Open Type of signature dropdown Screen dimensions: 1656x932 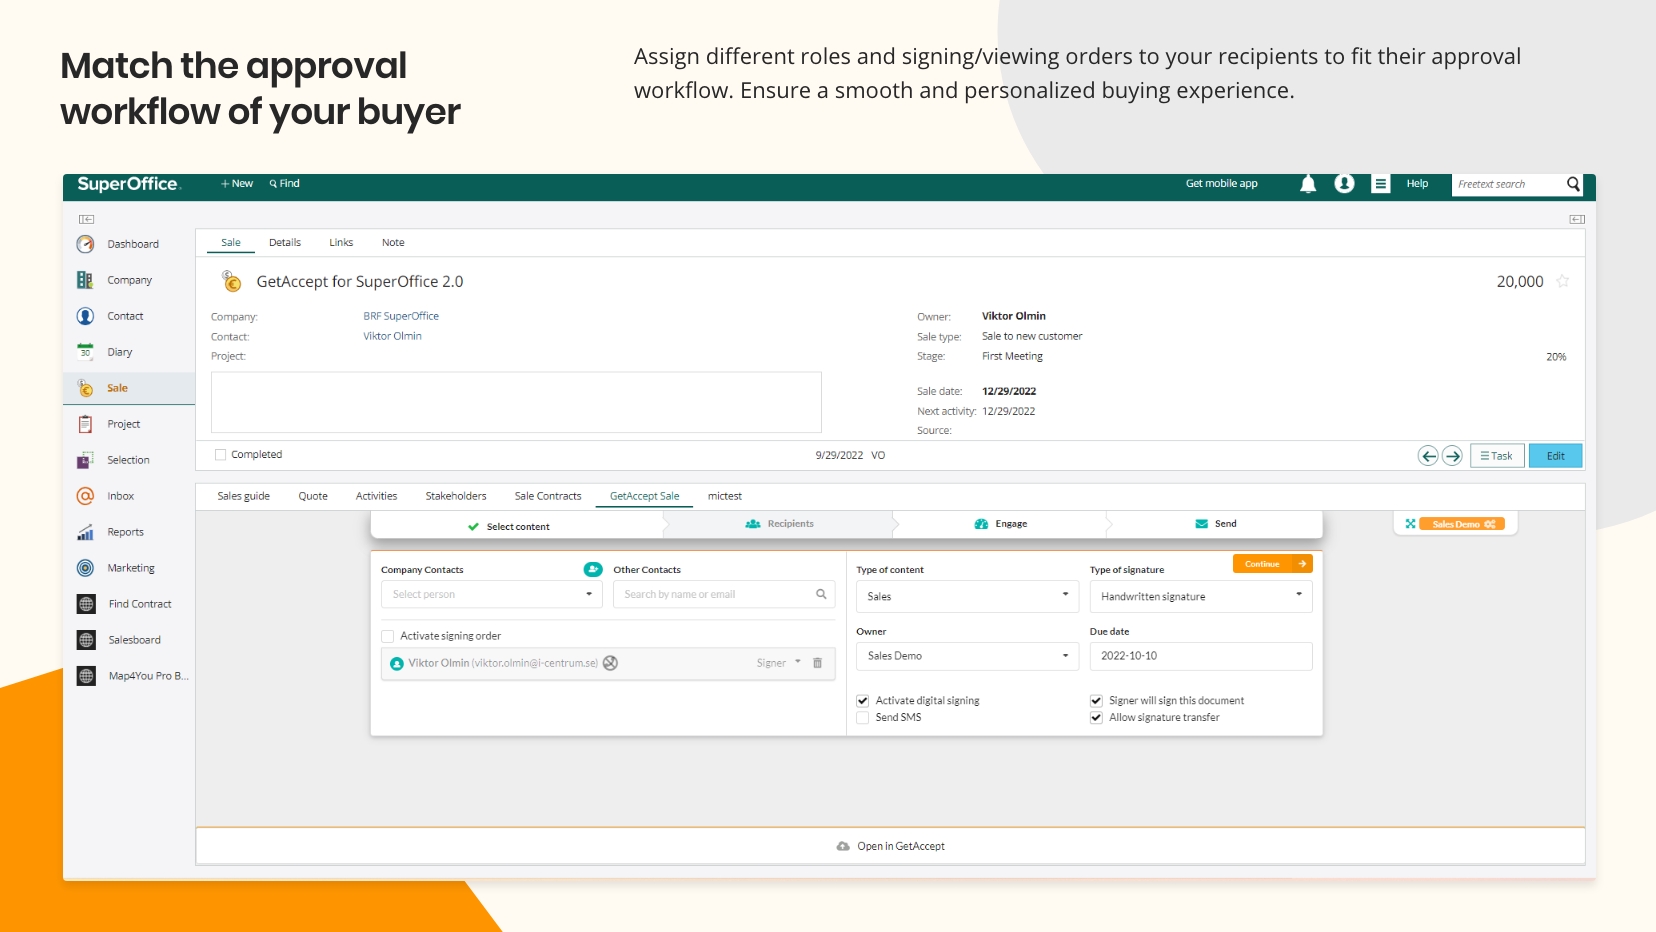tap(1200, 596)
